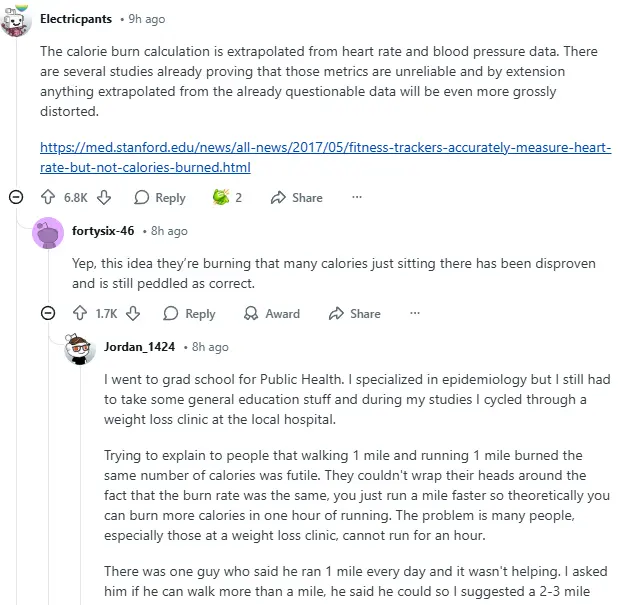Screen dimensions: 620x605
Task: Open more options on Electricpants comment
Action: (x=357, y=198)
